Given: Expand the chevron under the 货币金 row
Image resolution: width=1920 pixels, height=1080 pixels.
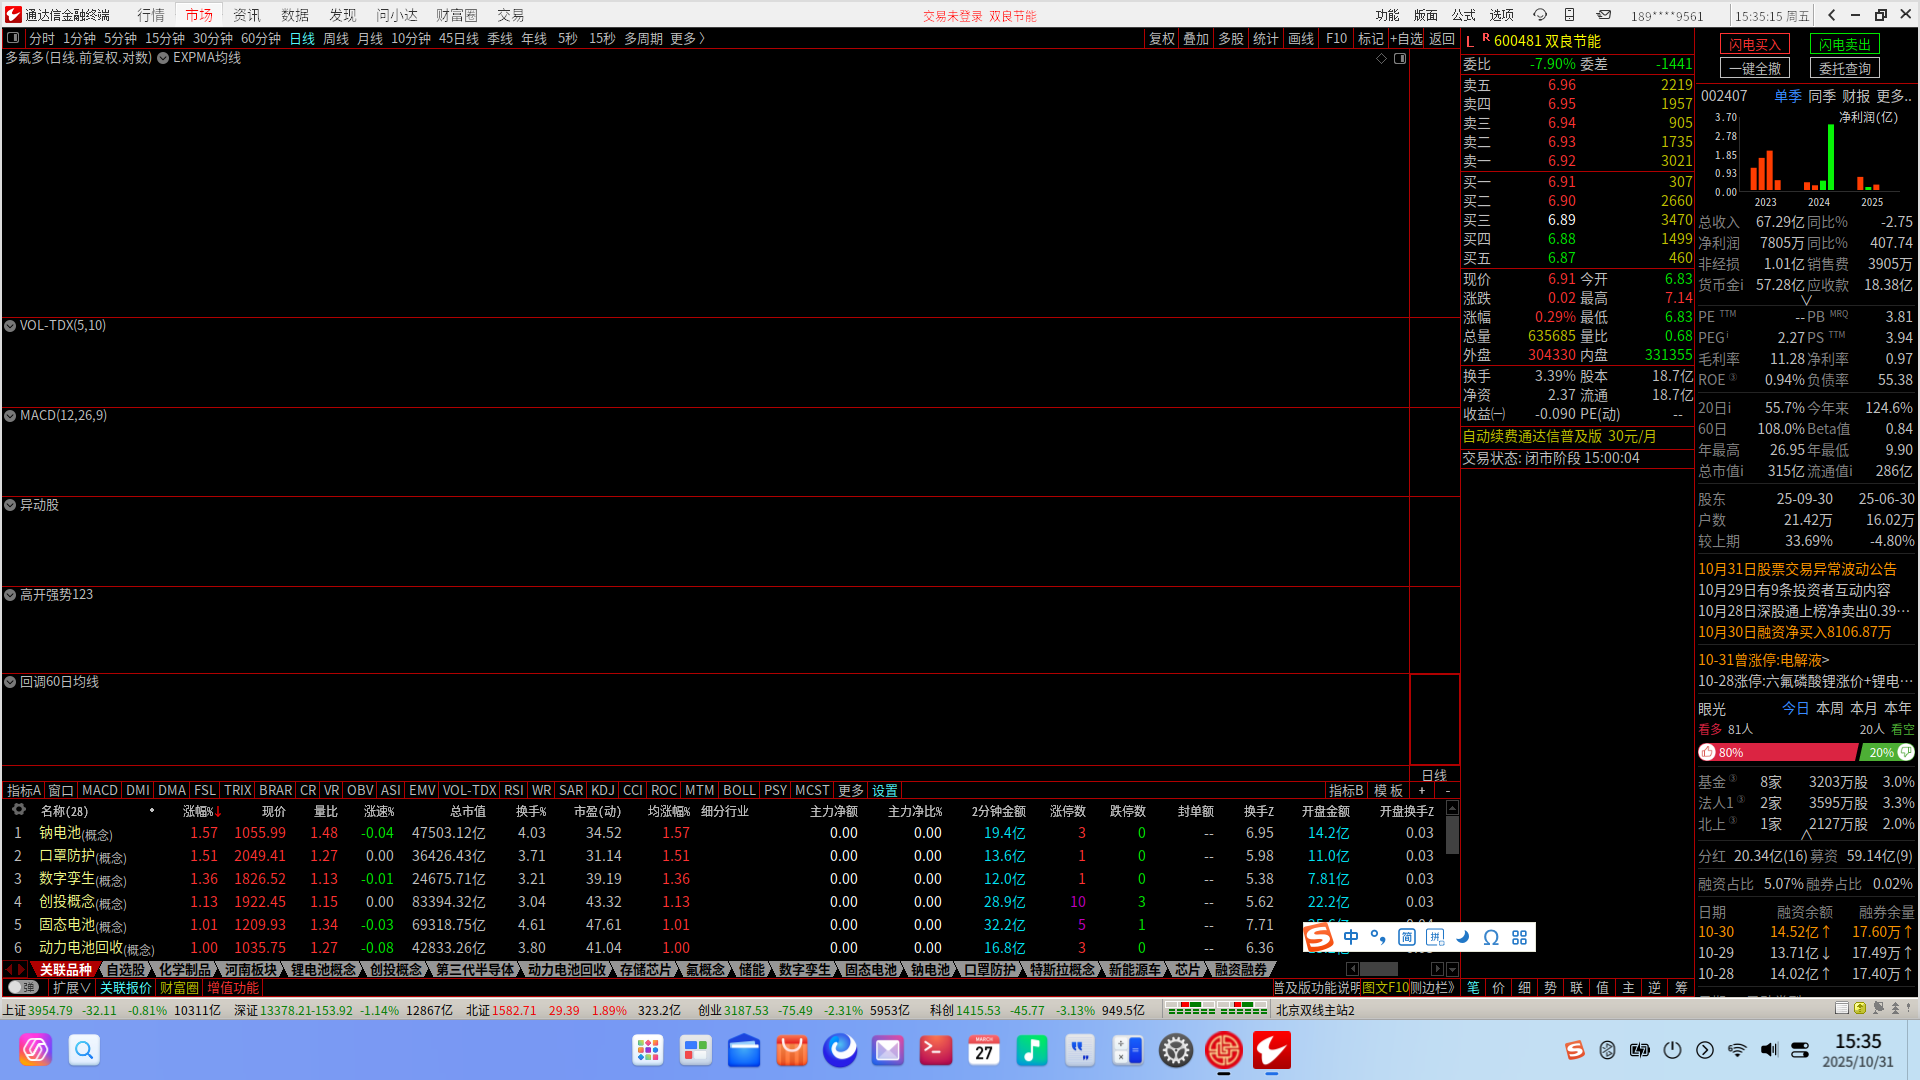Looking at the screenshot, I should pos(1807,300).
